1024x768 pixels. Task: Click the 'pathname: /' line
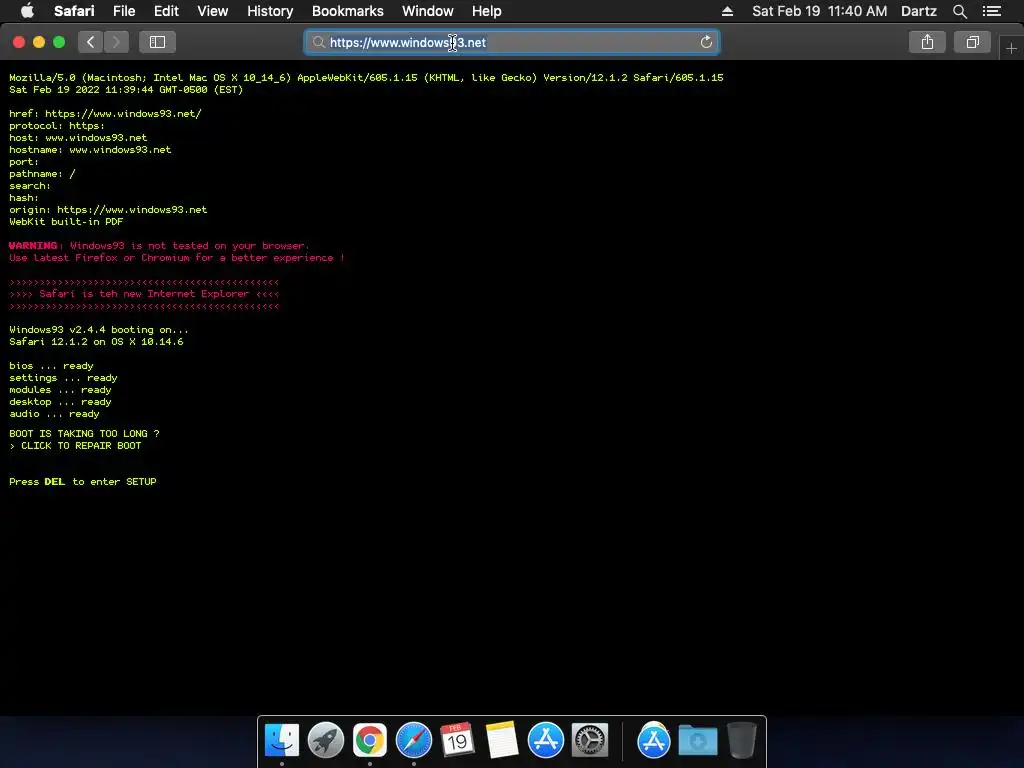[x=42, y=174]
